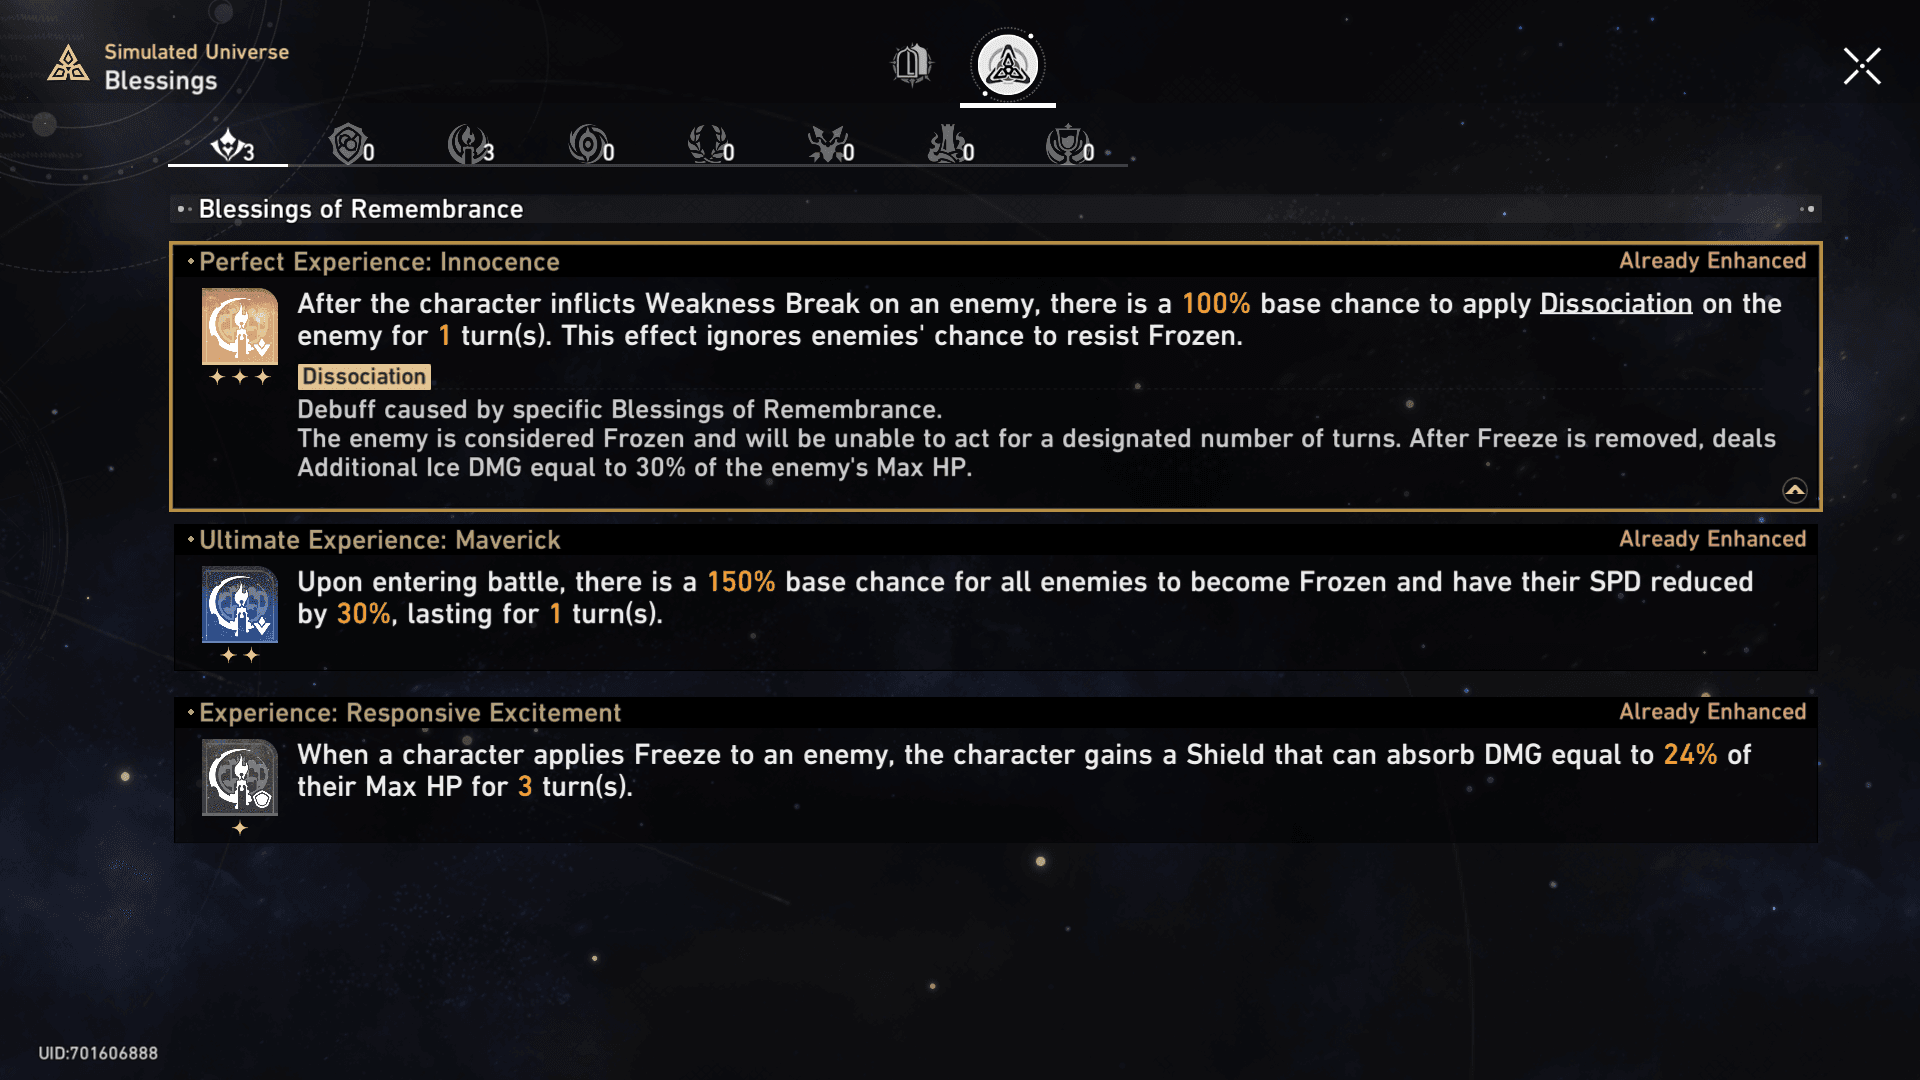This screenshot has height=1080, width=1920.
Task: Filter blessings by Nihility path icon
Action: [590, 147]
